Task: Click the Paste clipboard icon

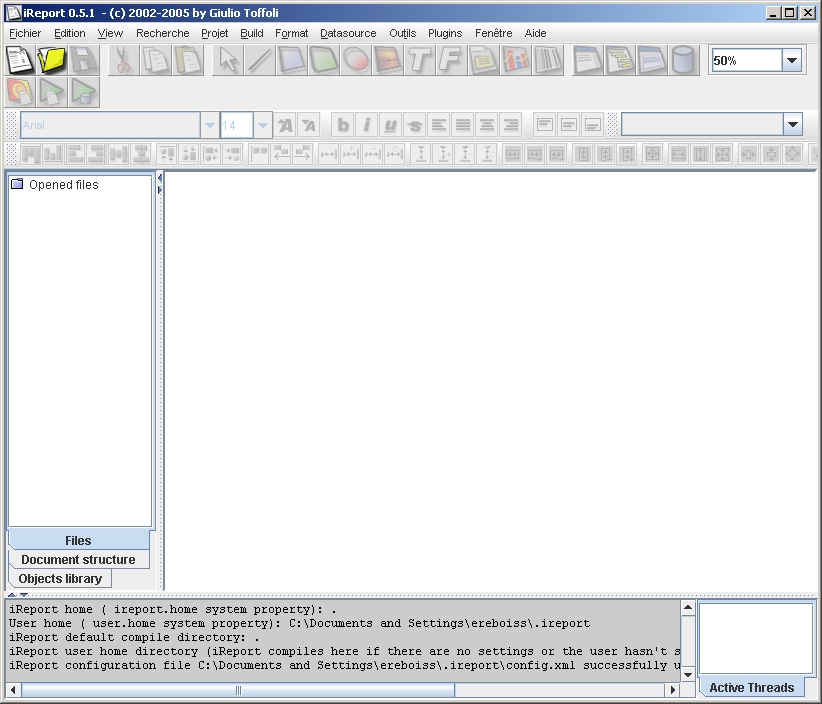Action: pos(187,60)
